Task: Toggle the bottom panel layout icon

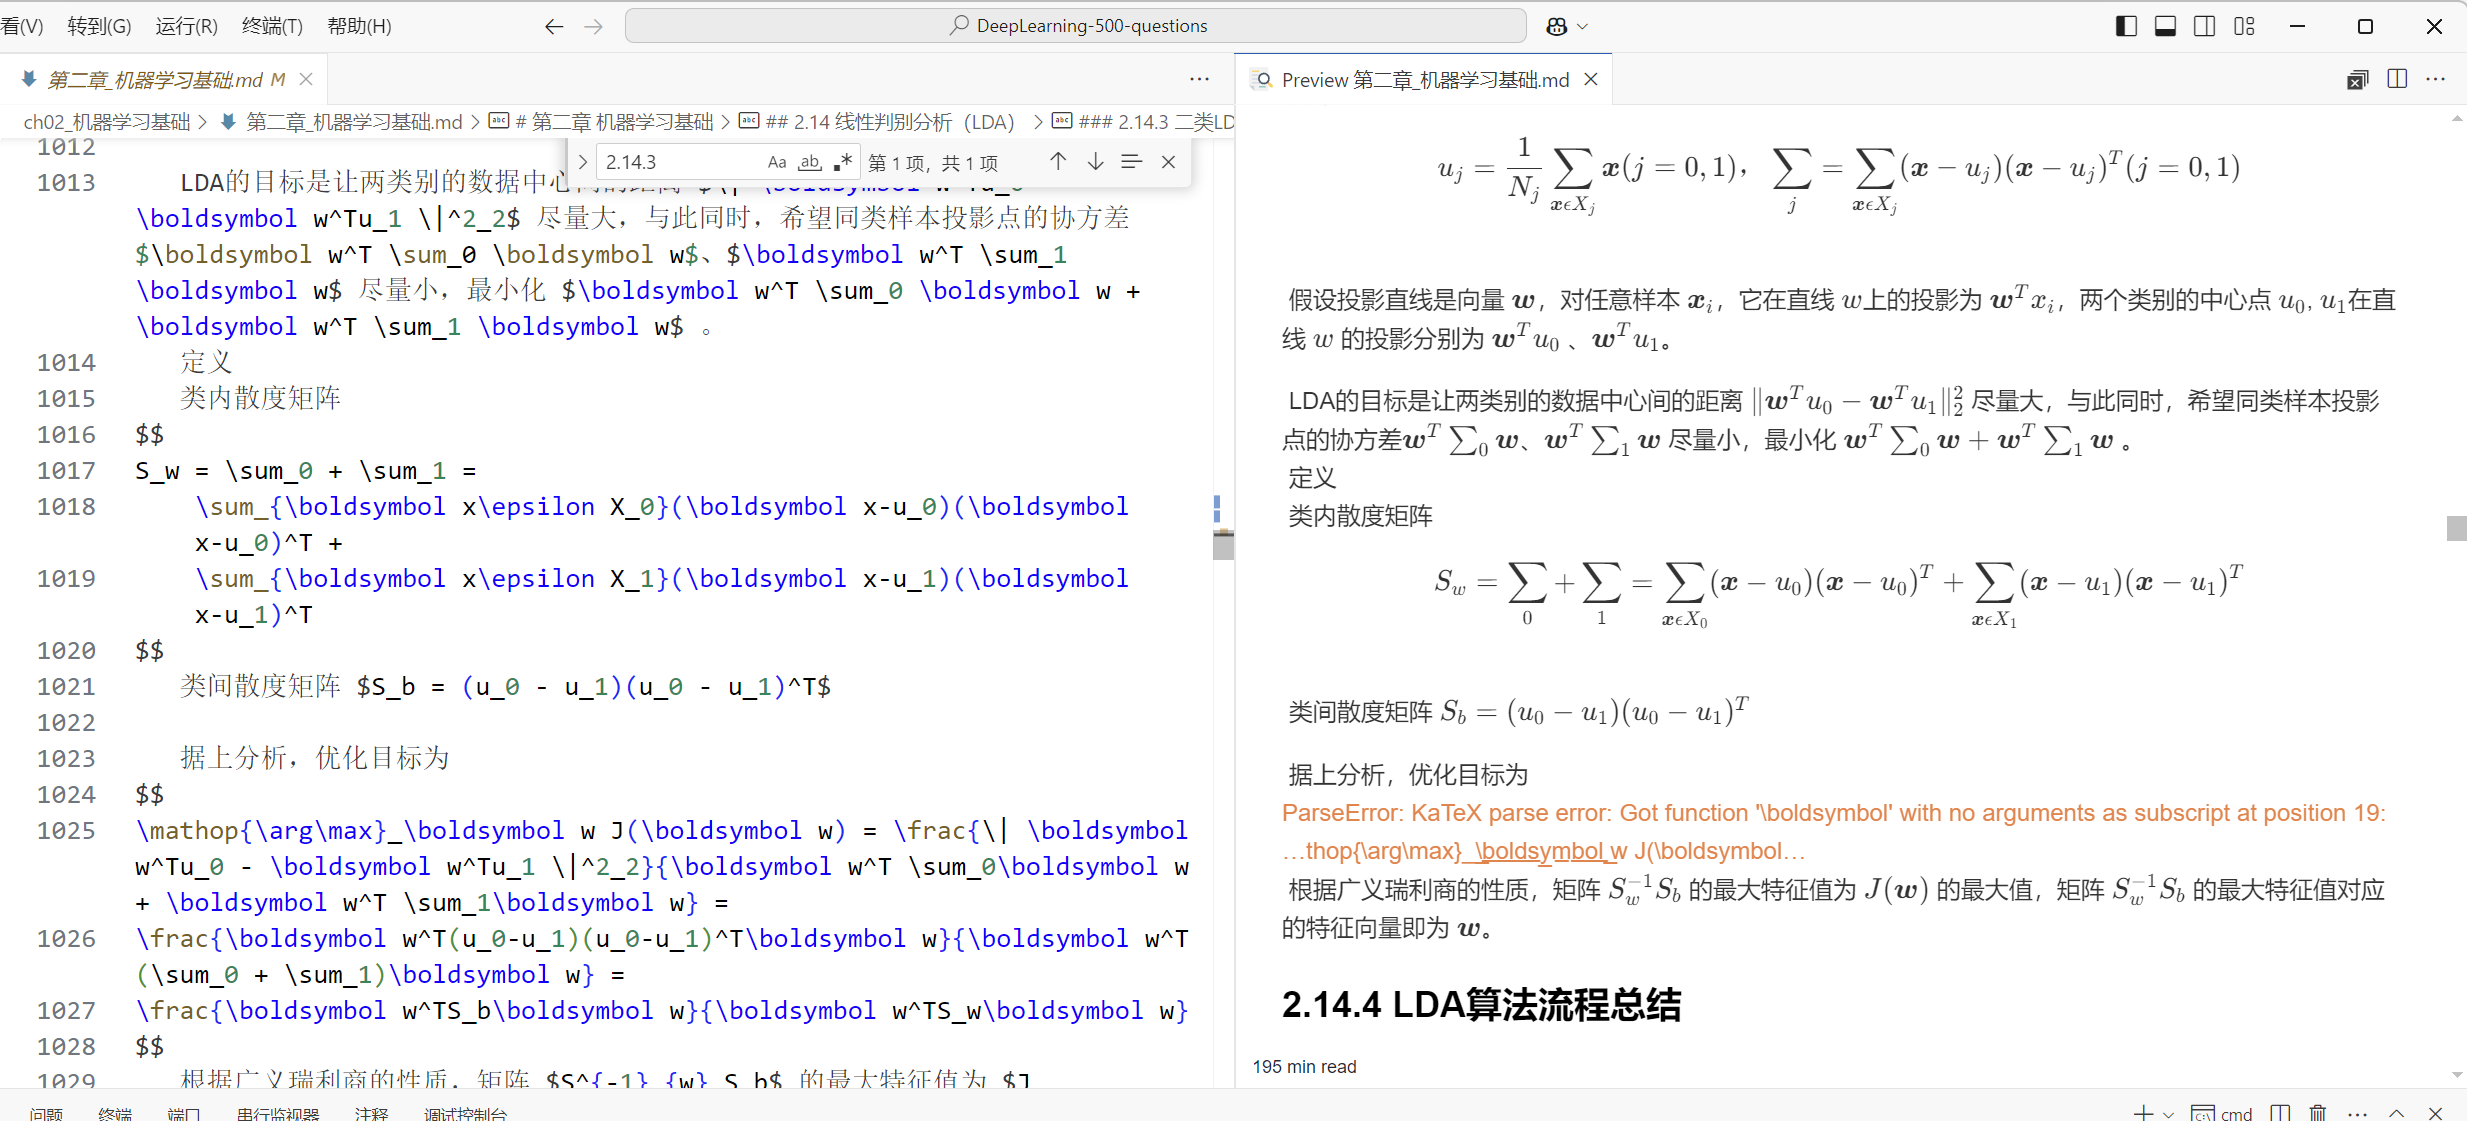Action: [2165, 26]
